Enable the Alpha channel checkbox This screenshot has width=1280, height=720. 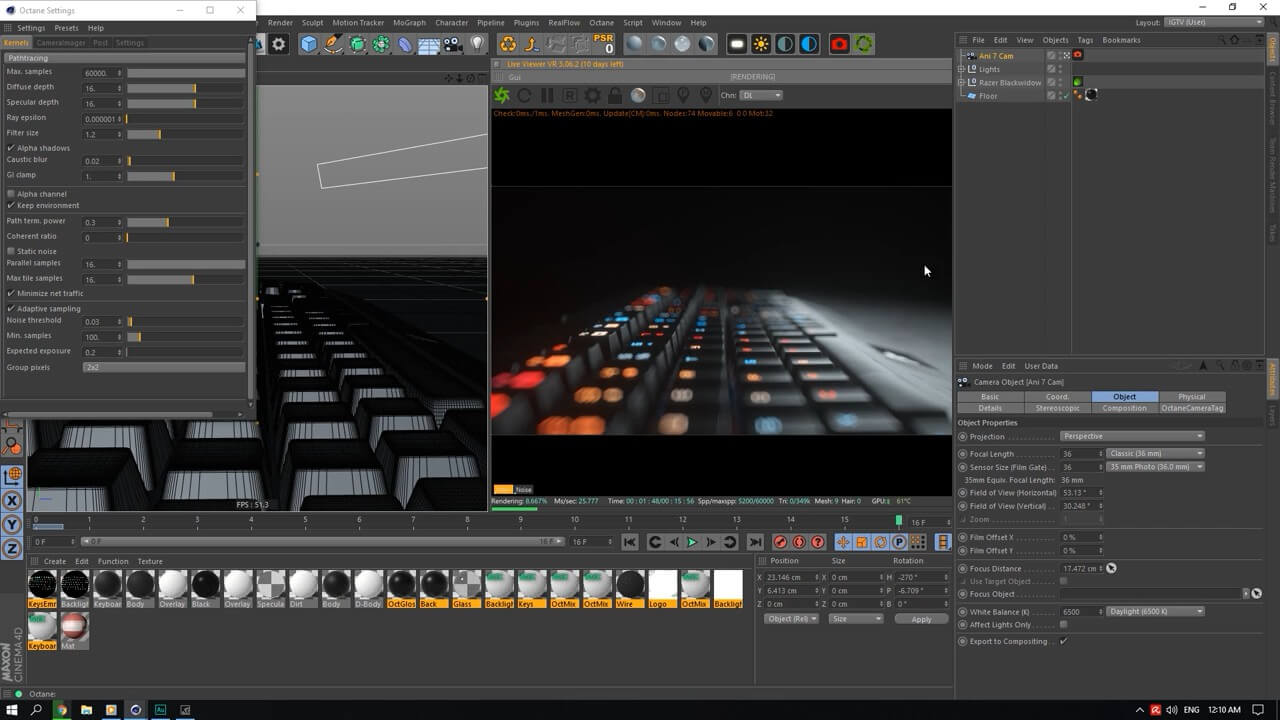click(x=11, y=194)
